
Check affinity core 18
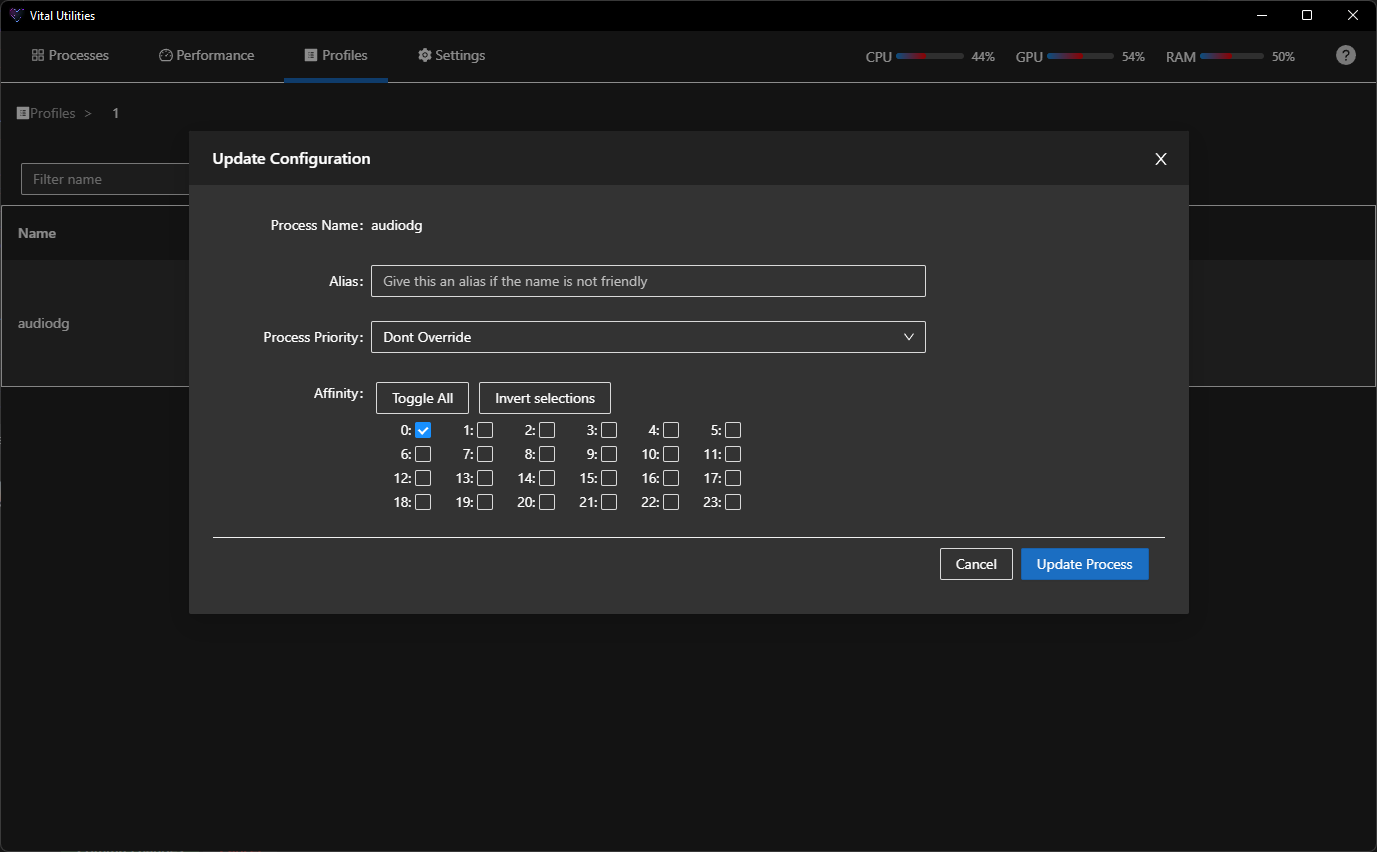point(423,502)
